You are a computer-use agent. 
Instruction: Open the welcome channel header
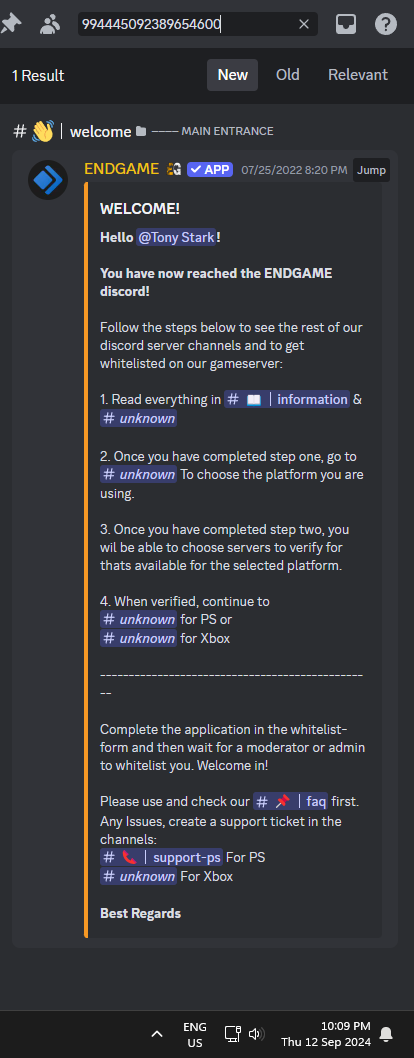coord(100,132)
